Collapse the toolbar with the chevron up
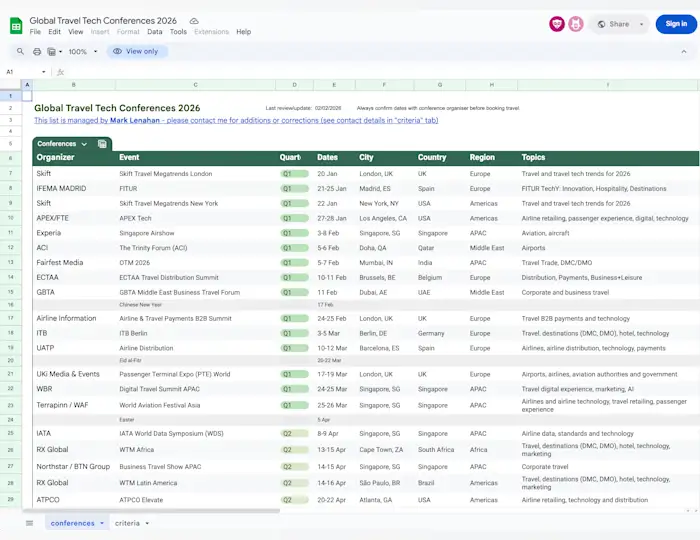This screenshot has height=540, width=700. 683,52
